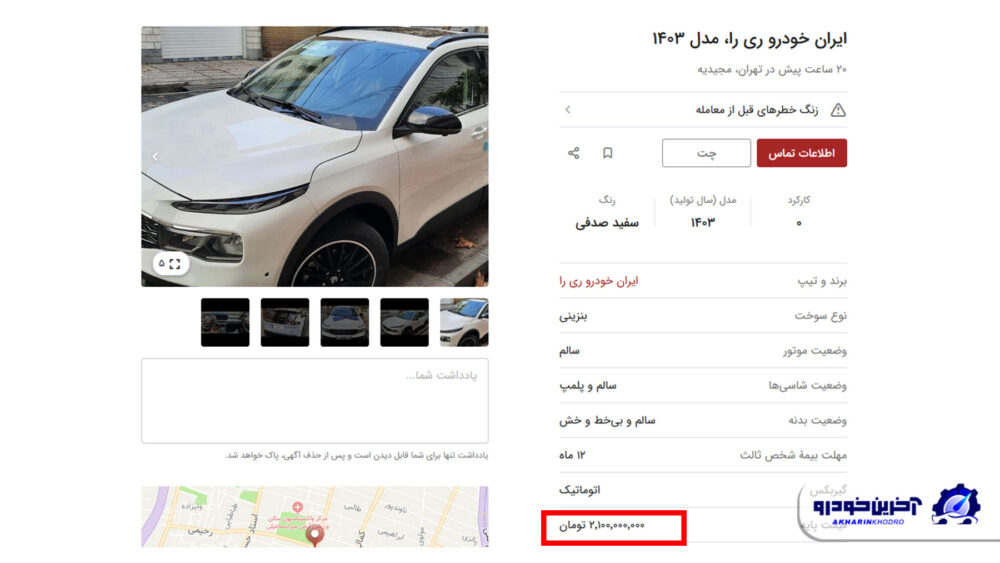Click the share icon
1000x563 pixels.
pos(573,153)
